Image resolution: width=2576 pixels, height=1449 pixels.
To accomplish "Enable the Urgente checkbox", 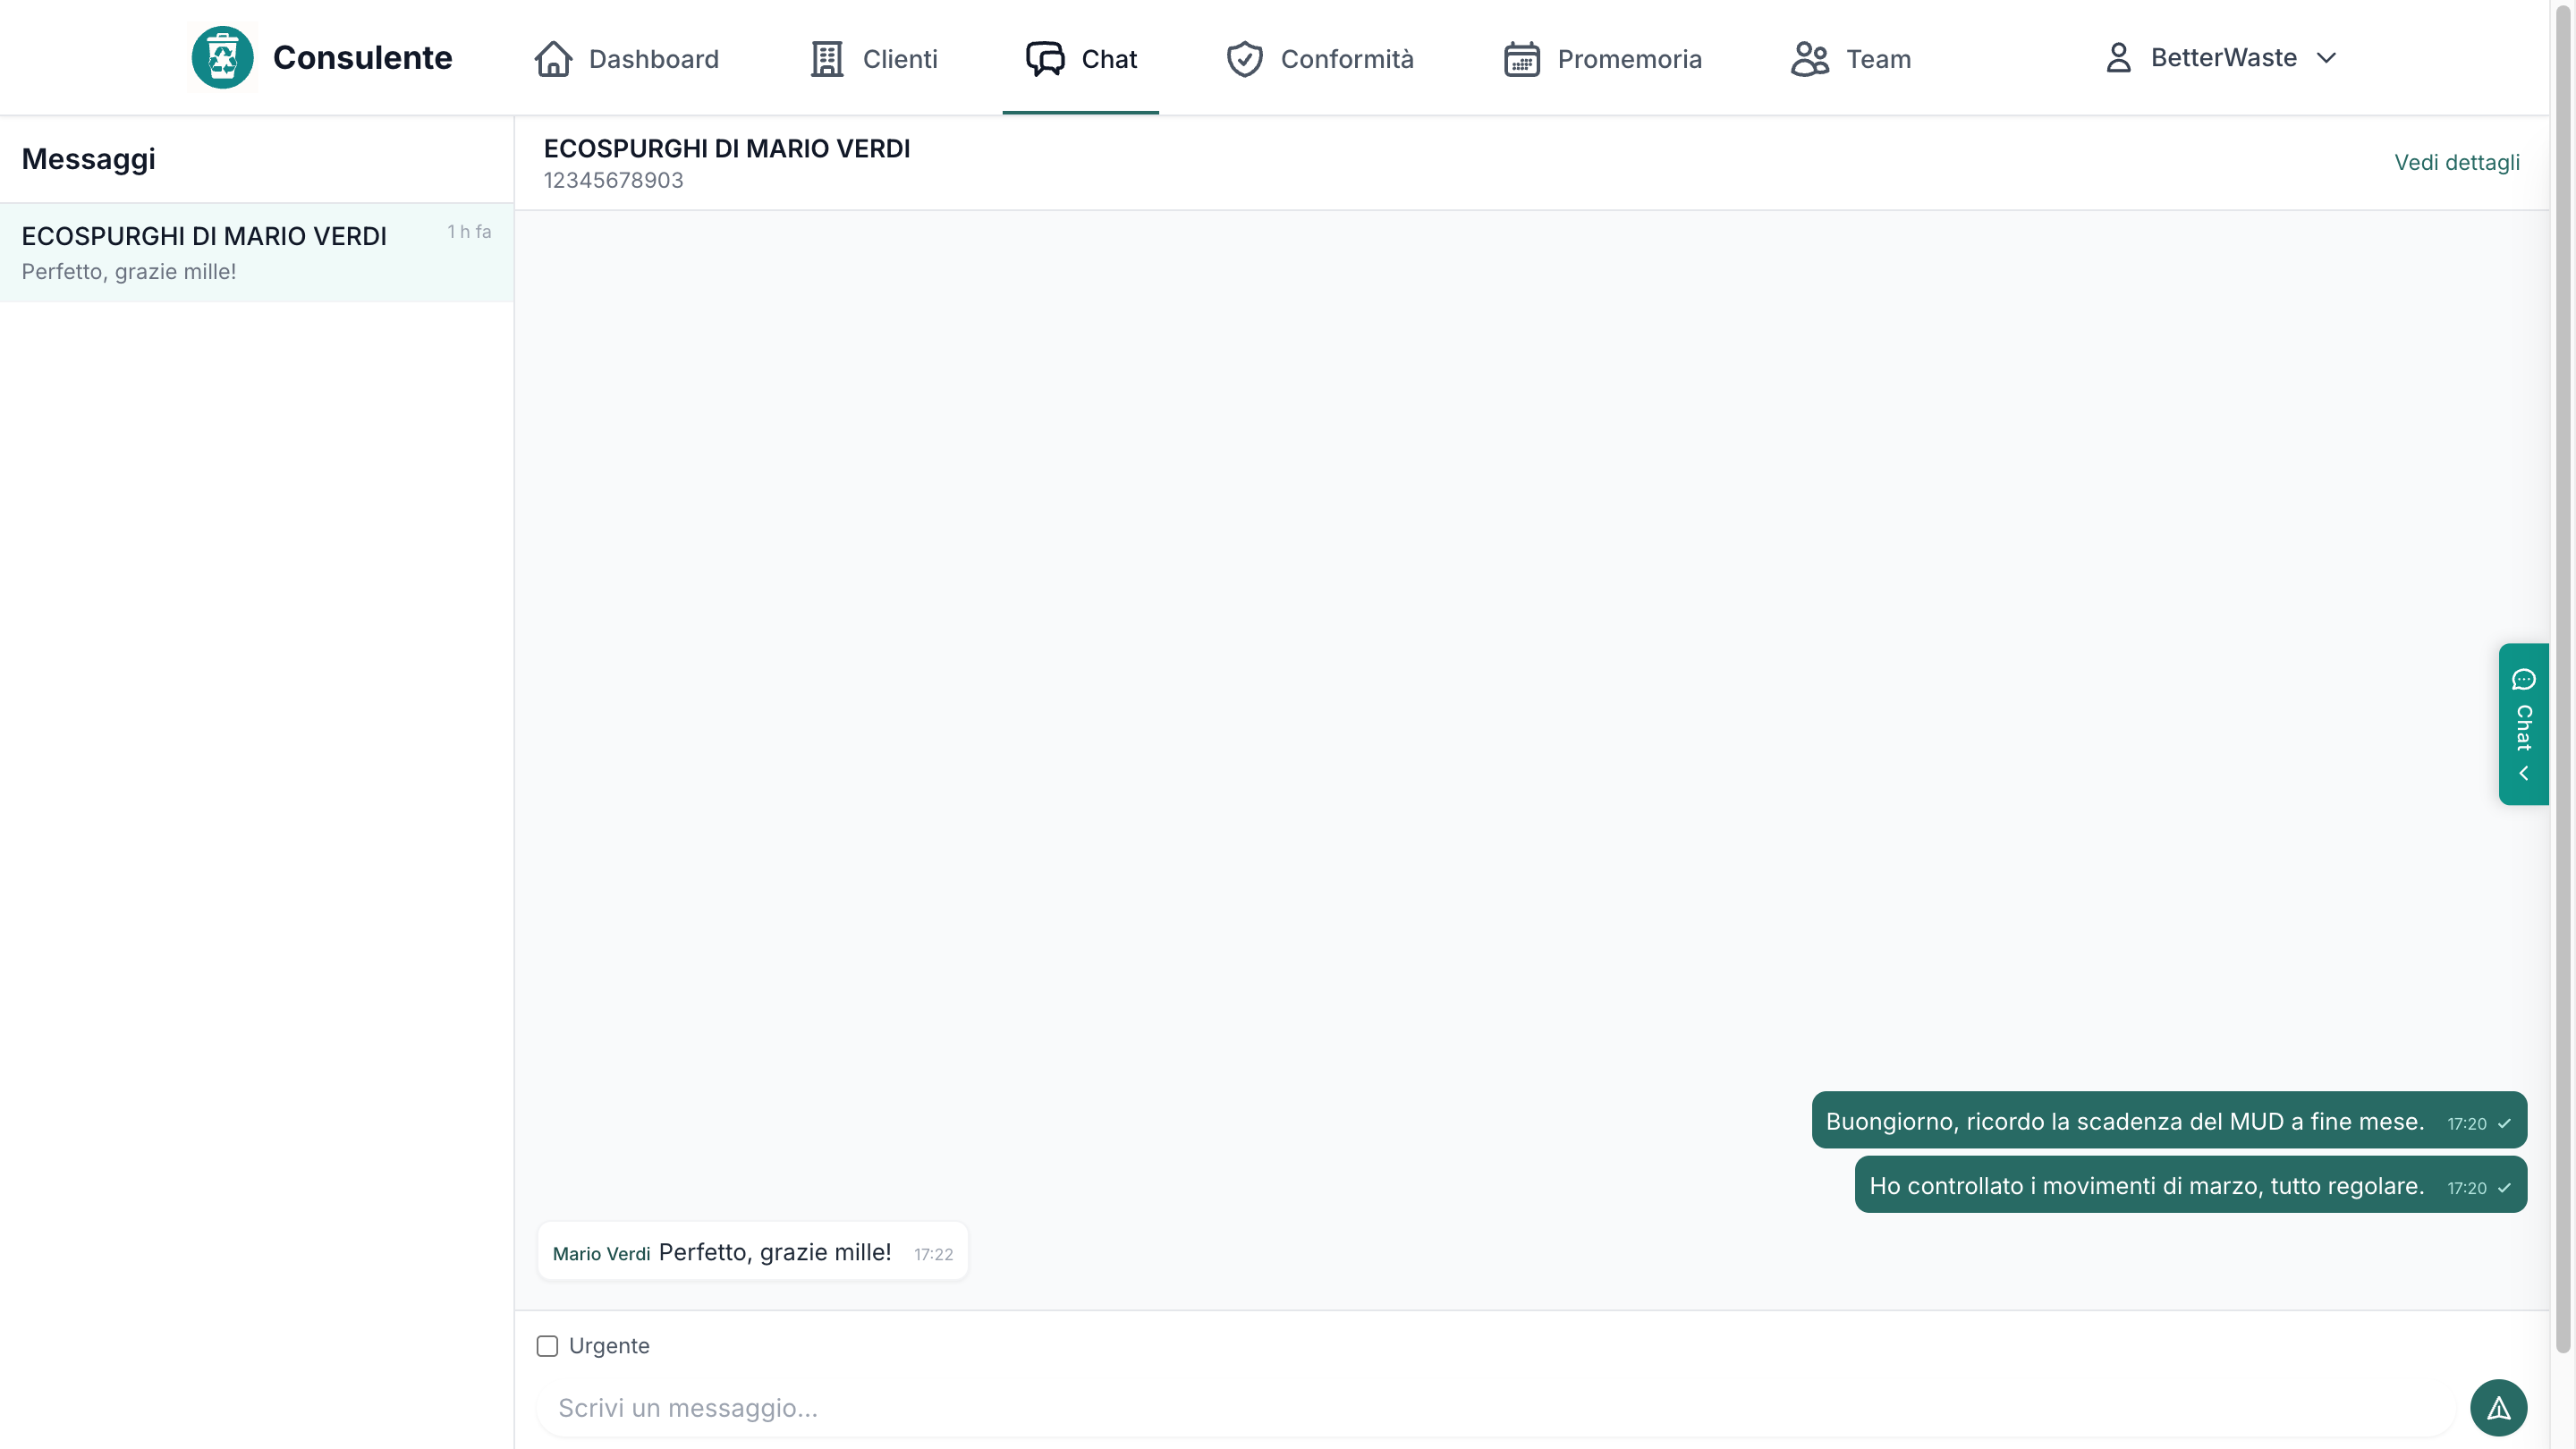I will point(547,1346).
